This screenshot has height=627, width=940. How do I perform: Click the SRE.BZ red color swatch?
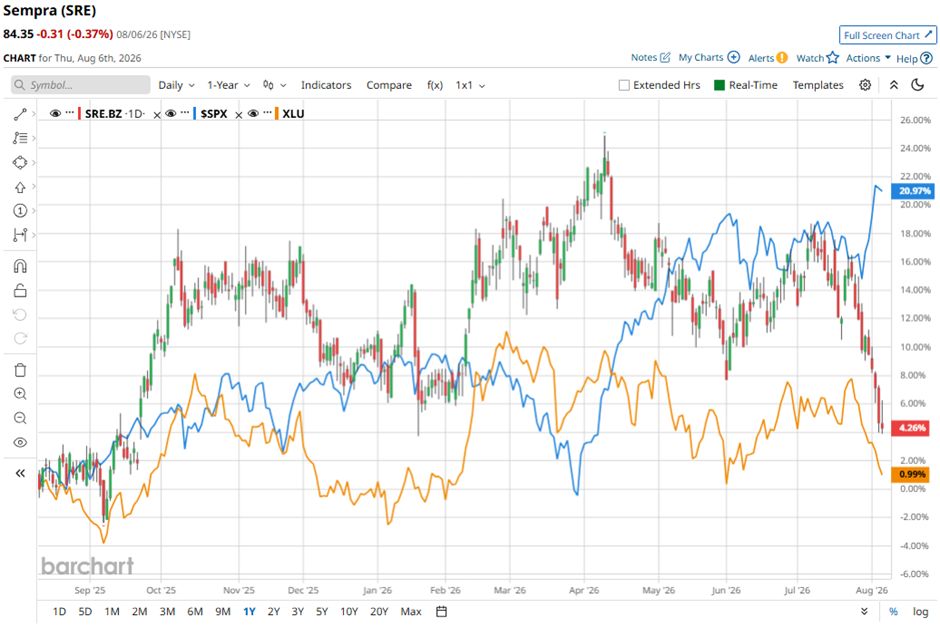click(80, 113)
